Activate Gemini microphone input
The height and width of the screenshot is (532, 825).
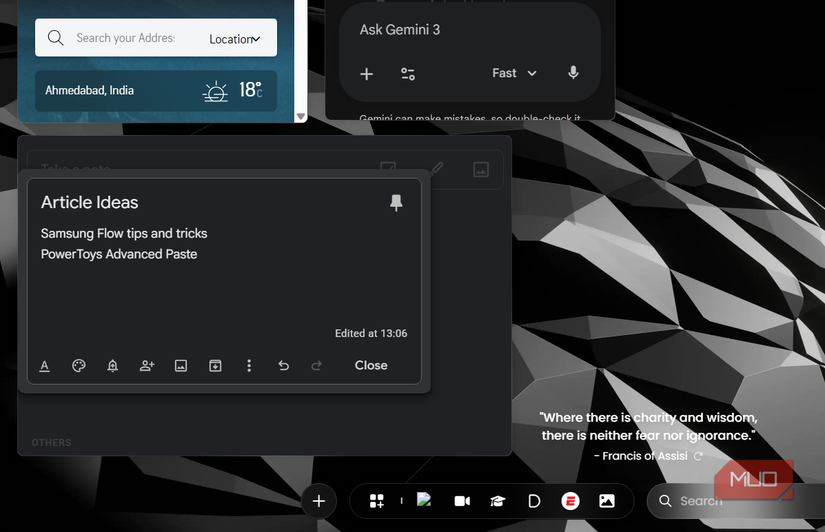tap(574, 73)
